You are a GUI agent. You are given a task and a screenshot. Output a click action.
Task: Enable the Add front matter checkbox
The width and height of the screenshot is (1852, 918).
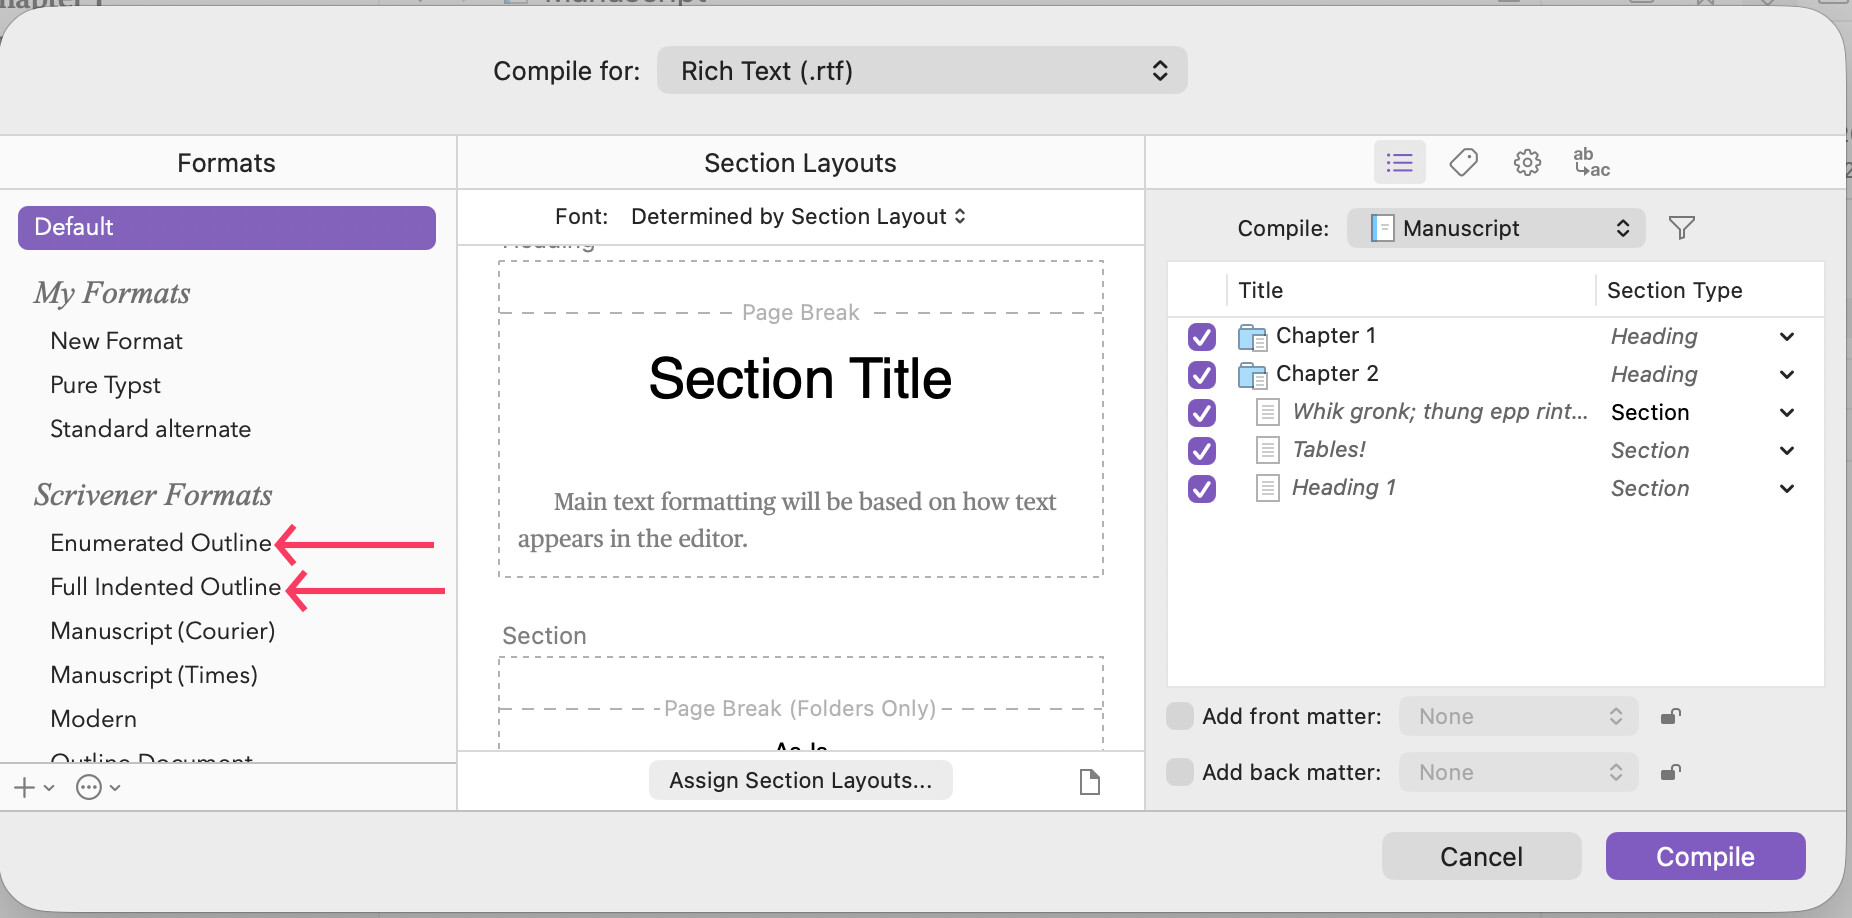1180,716
